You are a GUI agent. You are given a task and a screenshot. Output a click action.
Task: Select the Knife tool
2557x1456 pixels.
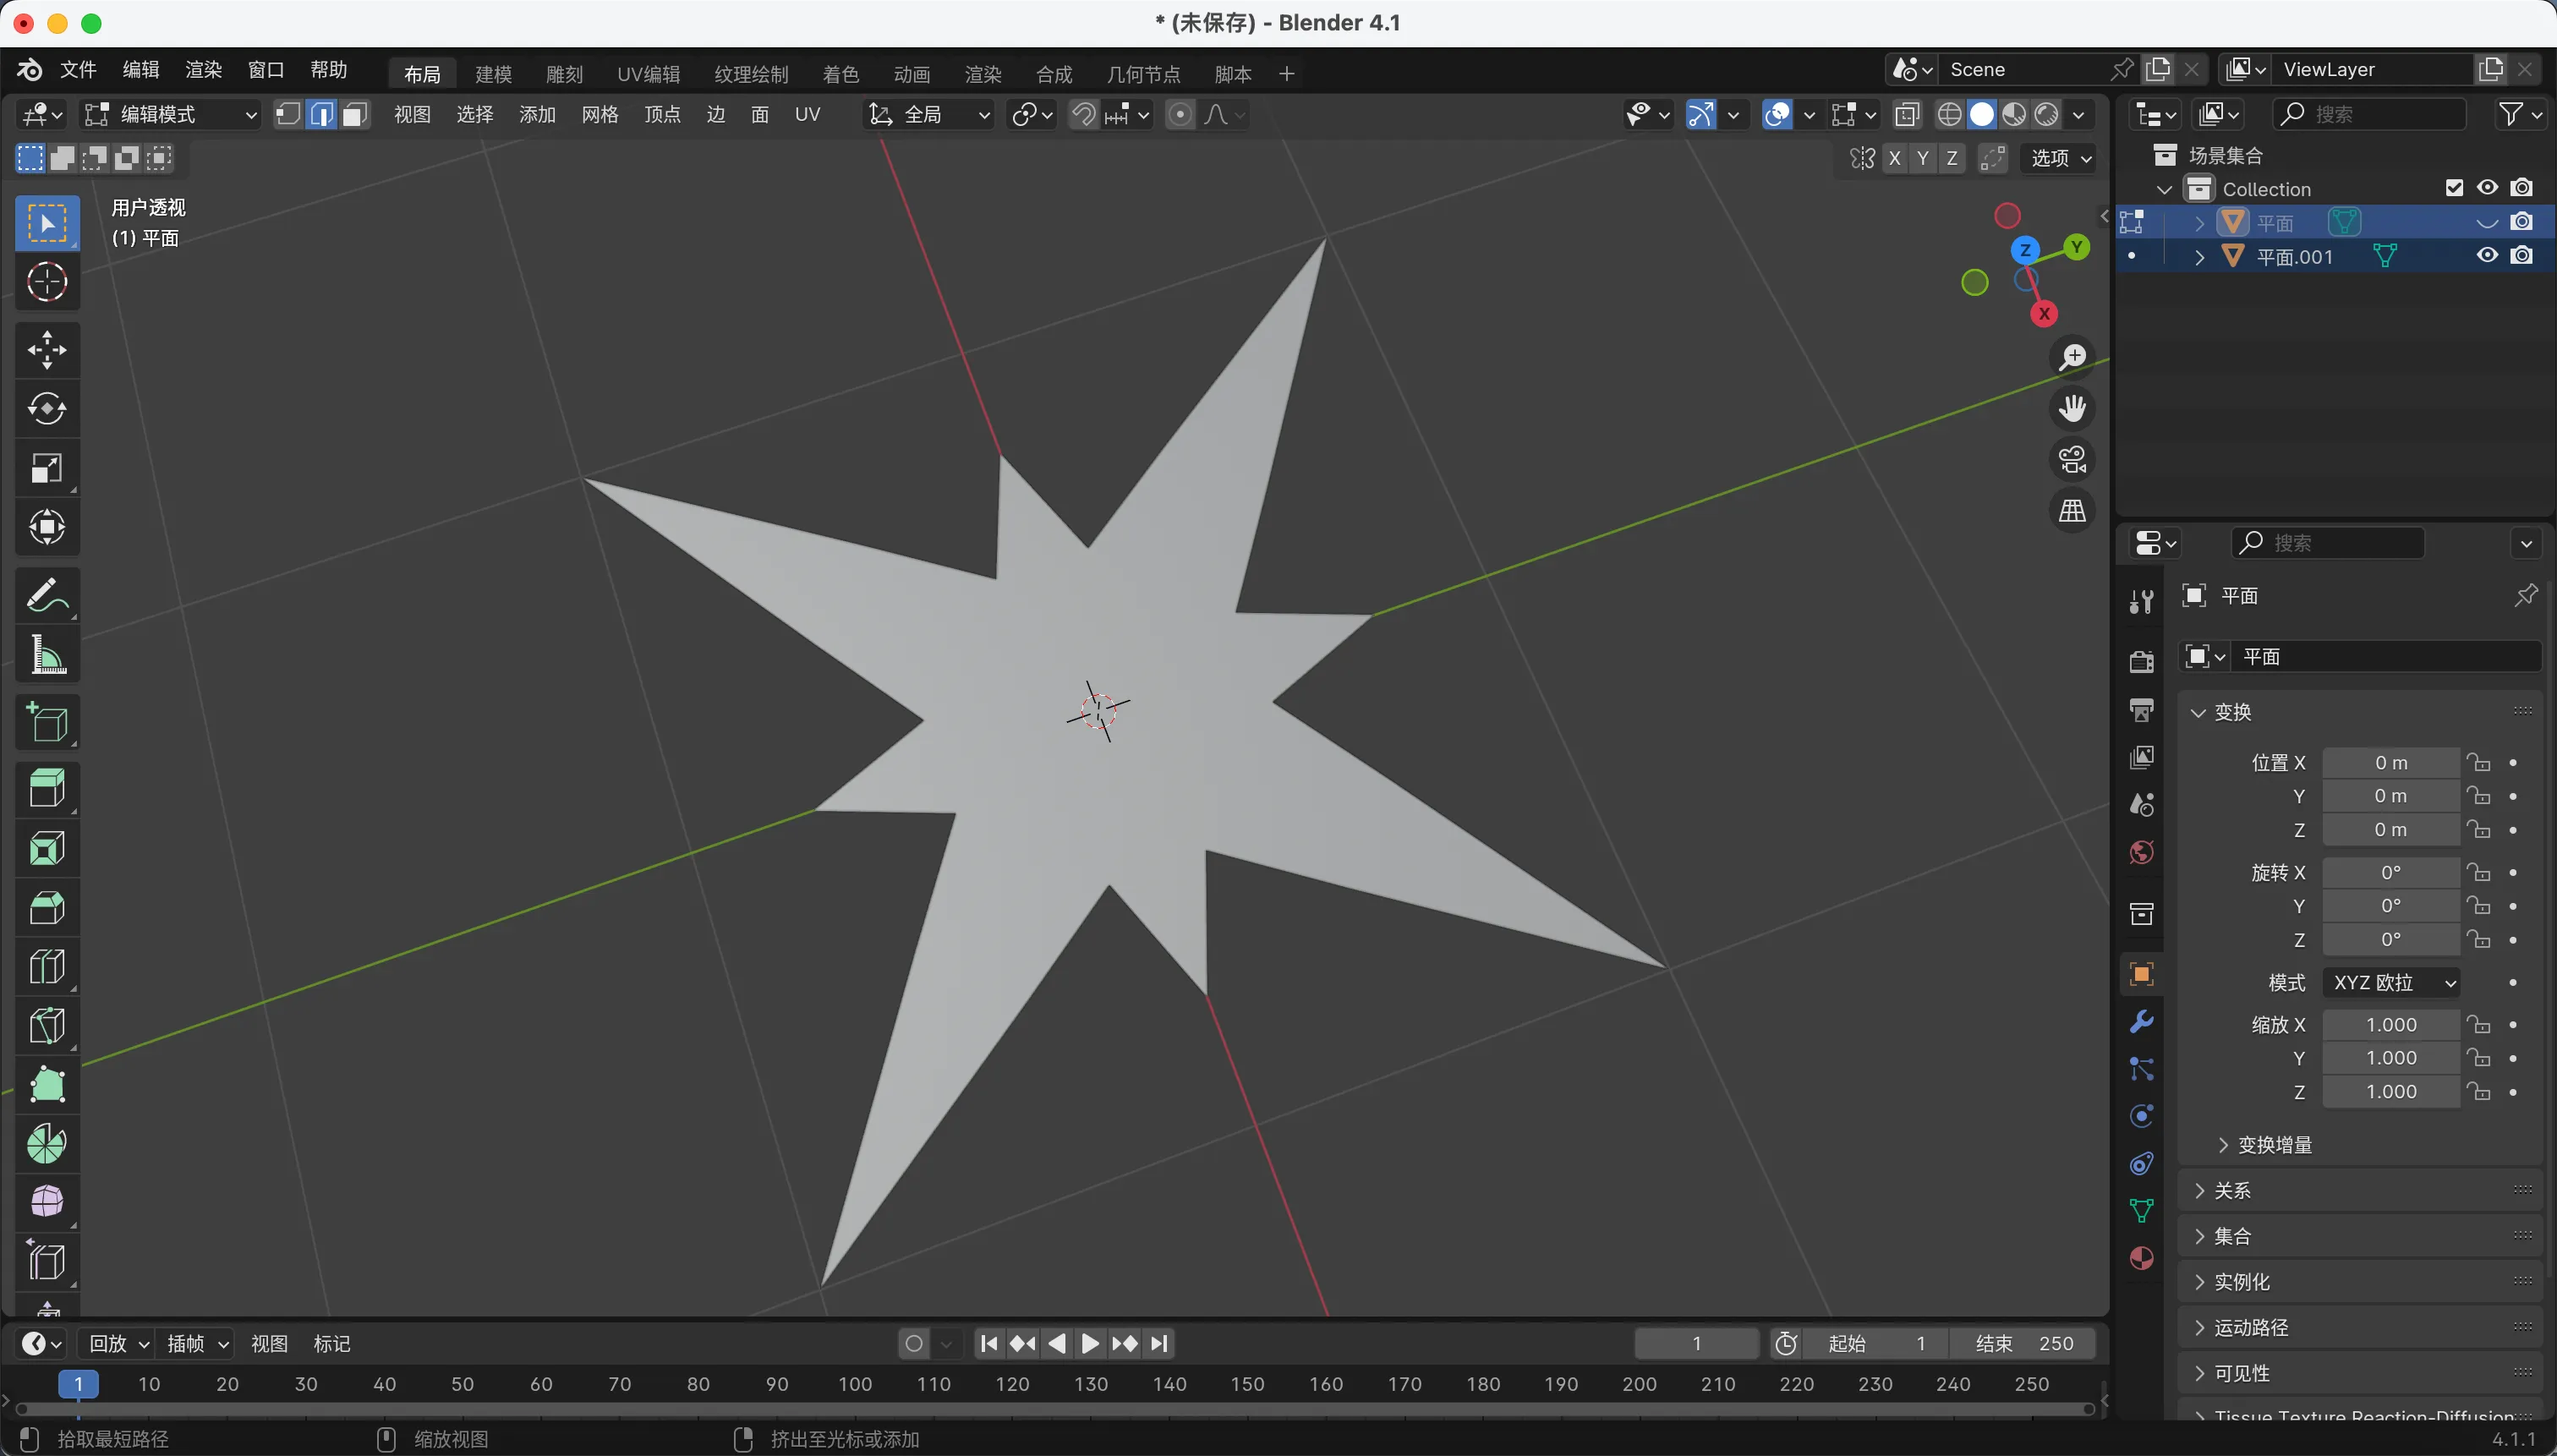pyautogui.click(x=46, y=1026)
